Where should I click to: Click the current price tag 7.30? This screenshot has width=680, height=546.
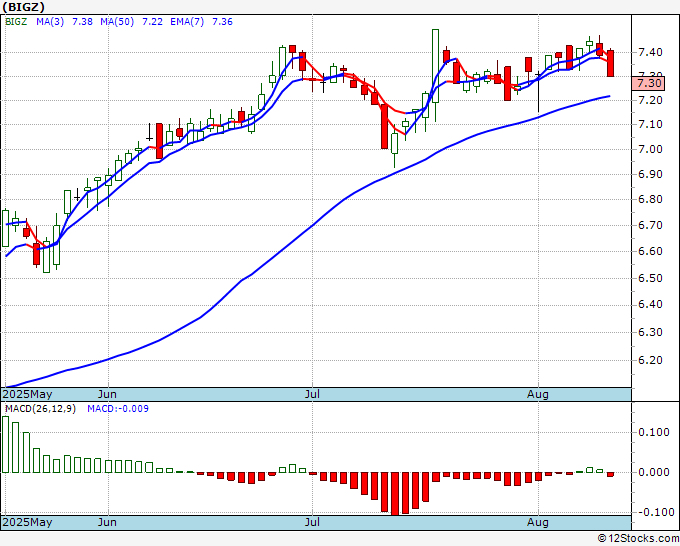pyautogui.click(x=648, y=83)
